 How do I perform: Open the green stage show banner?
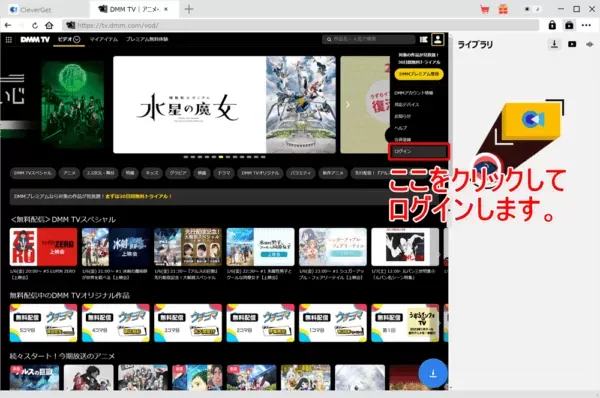(73, 104)
